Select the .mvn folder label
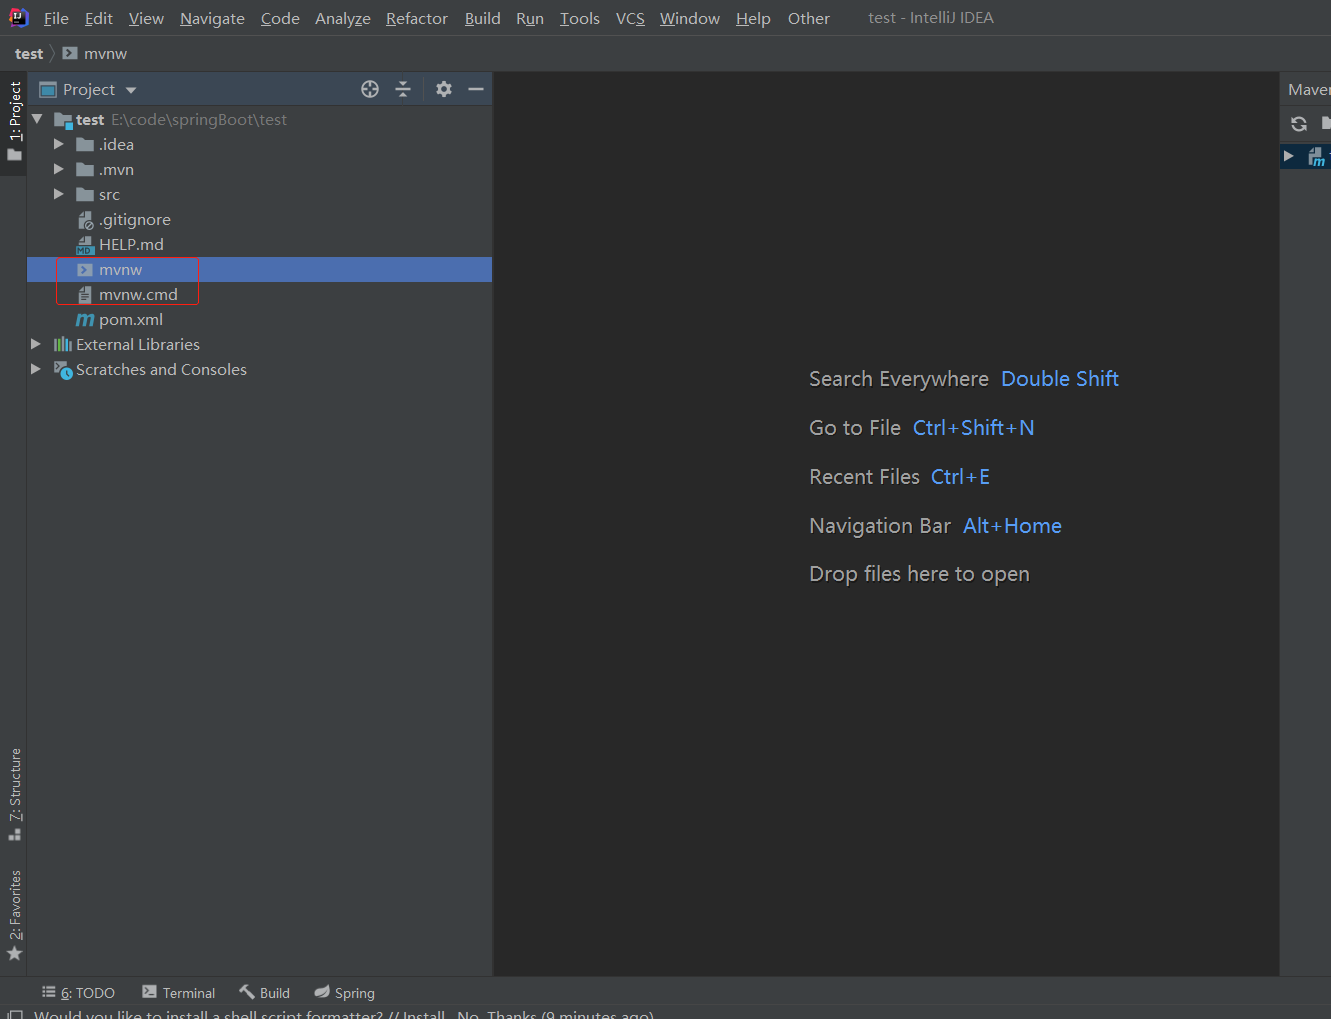This screenshot has height=1019, width=1331. point(116,169)
